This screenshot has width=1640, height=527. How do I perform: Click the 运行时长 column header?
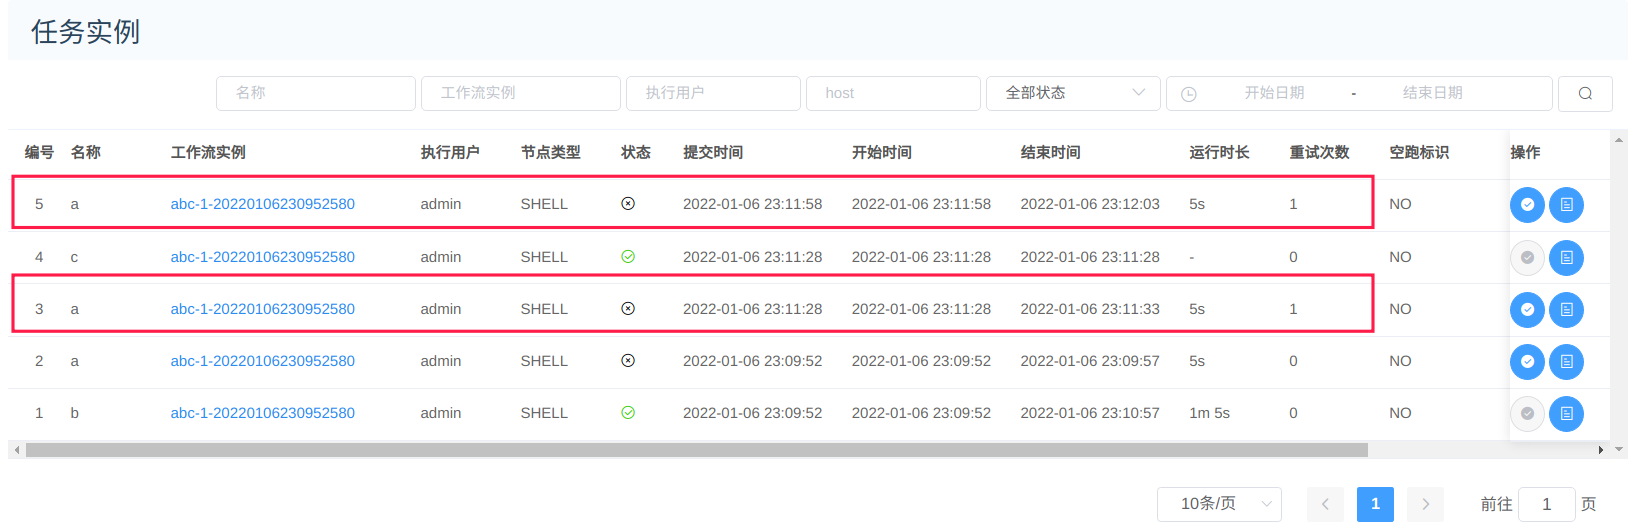[x=1219, y=152]
